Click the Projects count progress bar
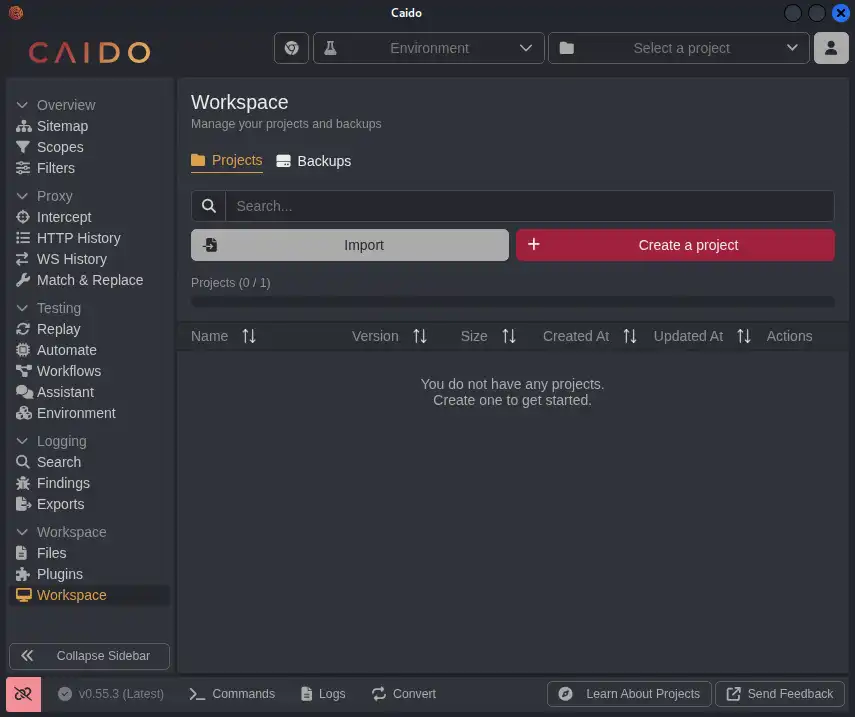 point(512,300)
